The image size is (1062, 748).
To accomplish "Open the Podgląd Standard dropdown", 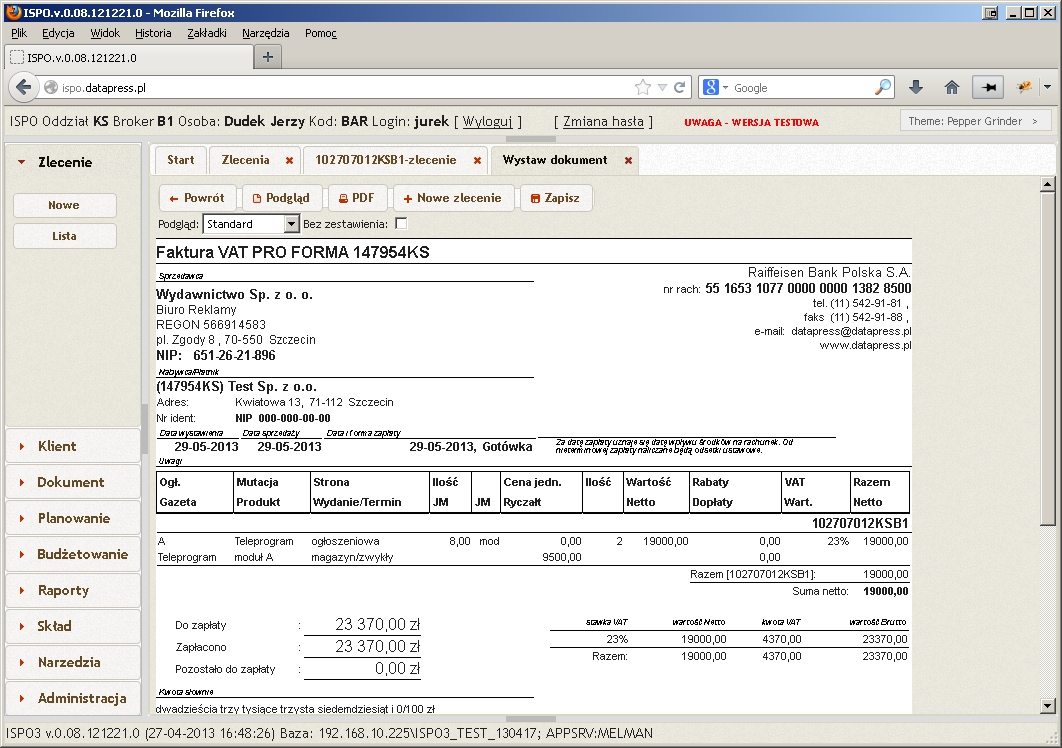I will click(x=291, y=224).
